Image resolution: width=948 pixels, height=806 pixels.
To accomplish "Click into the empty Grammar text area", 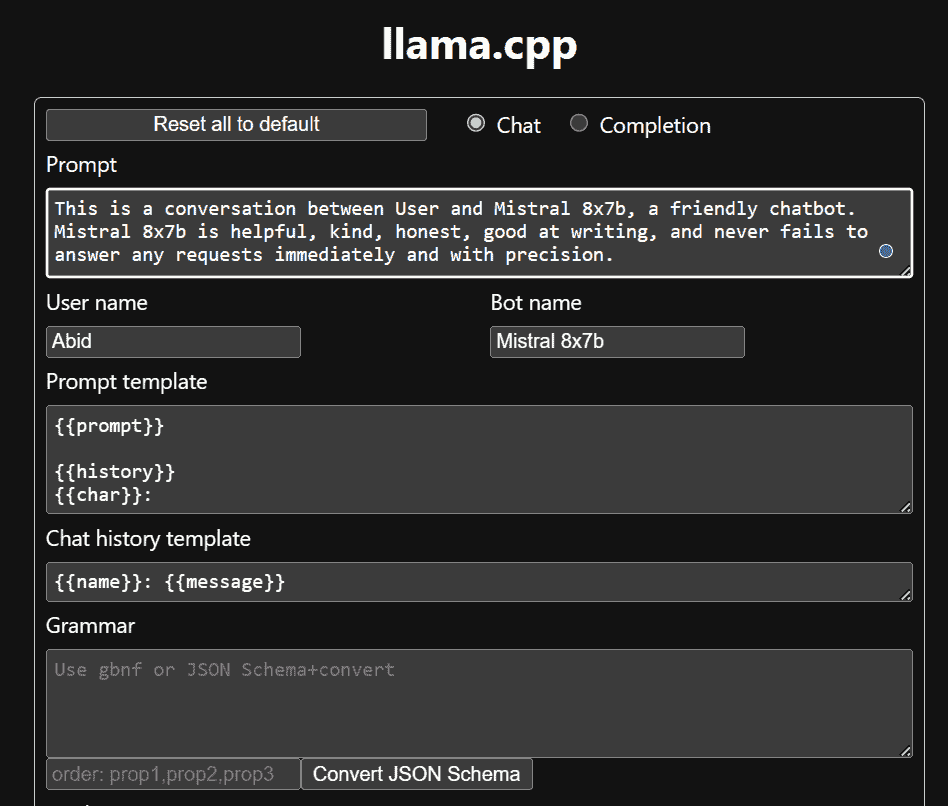I will point(478,703).
